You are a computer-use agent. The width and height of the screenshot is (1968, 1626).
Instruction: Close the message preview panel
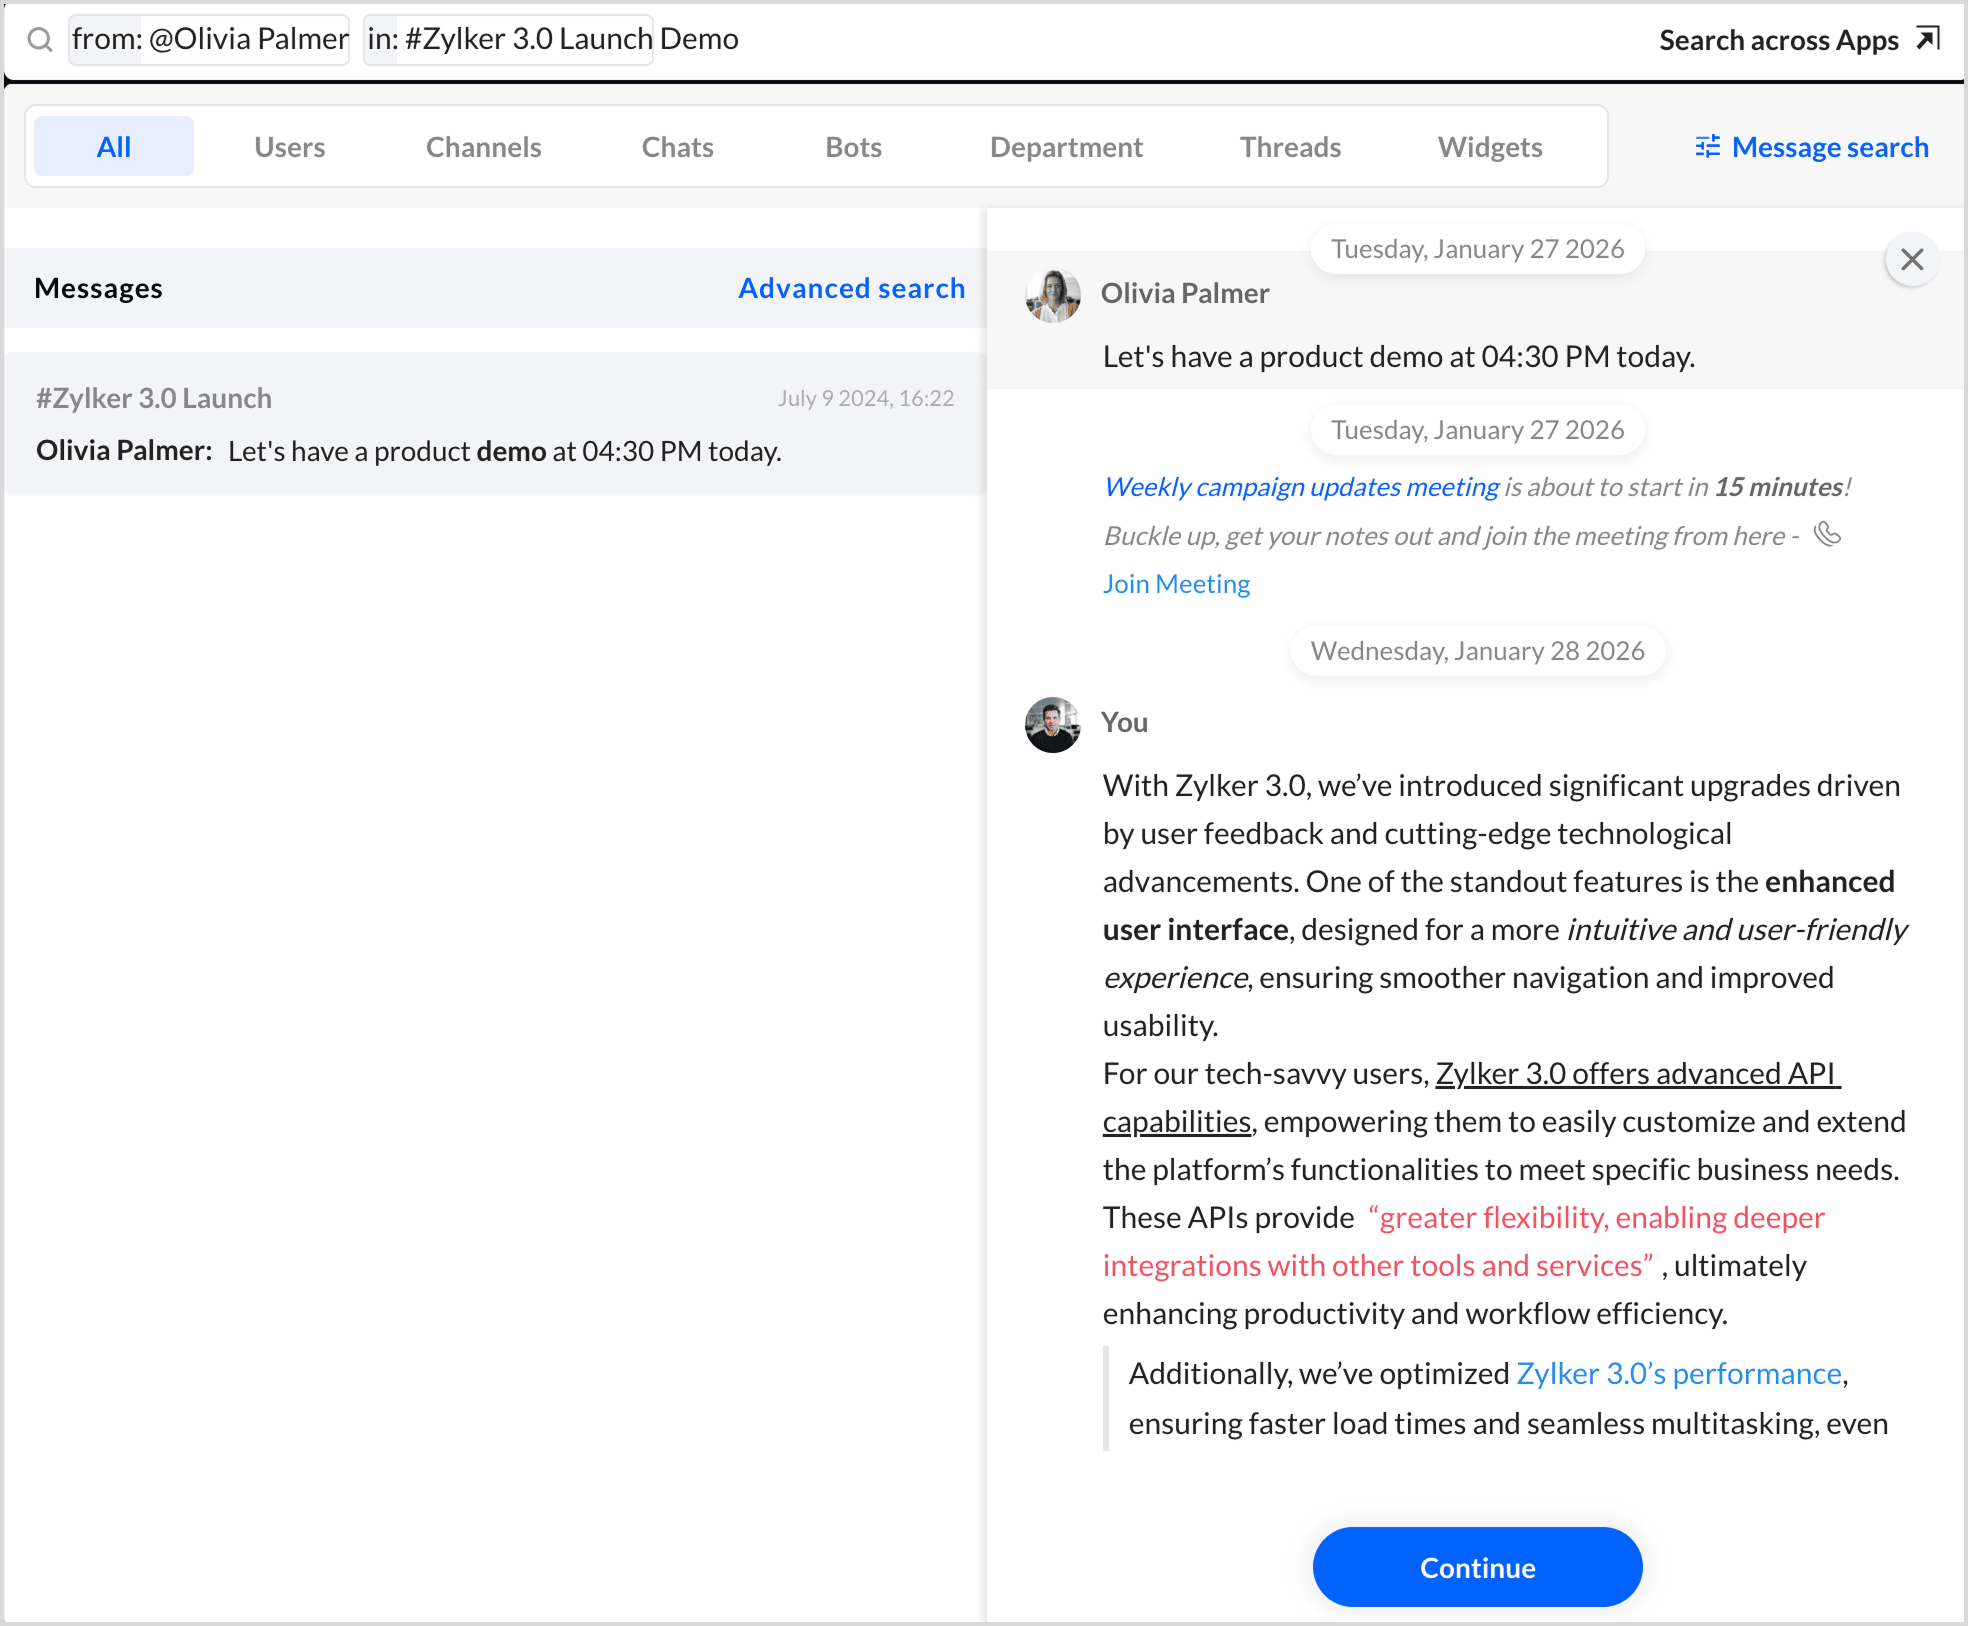coord(1912,260)
